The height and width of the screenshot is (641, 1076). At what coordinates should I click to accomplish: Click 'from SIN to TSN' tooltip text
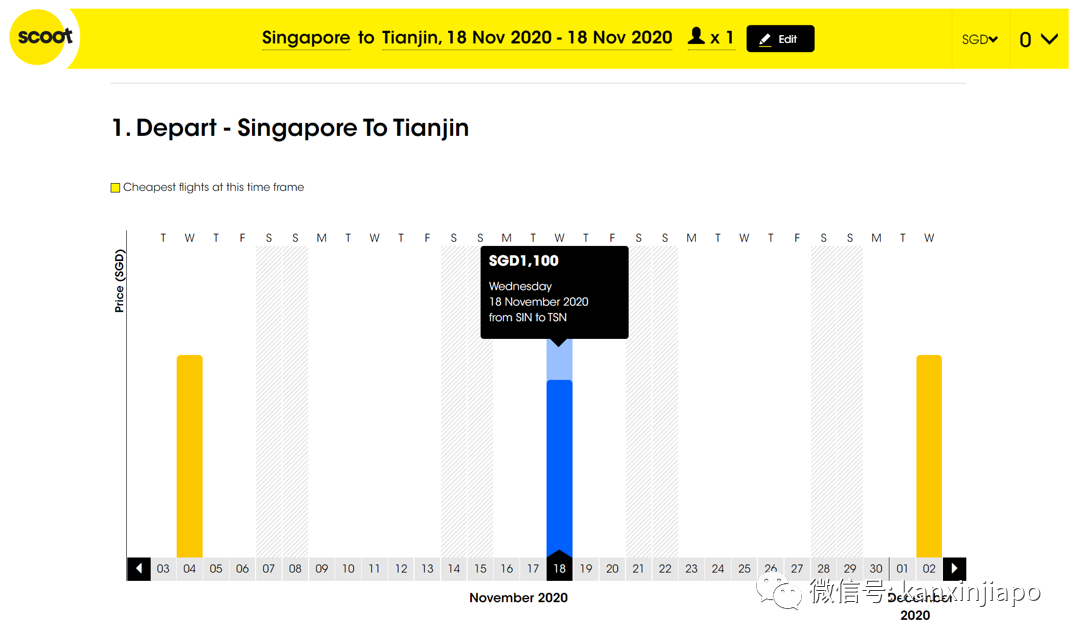tap(528, 317)
